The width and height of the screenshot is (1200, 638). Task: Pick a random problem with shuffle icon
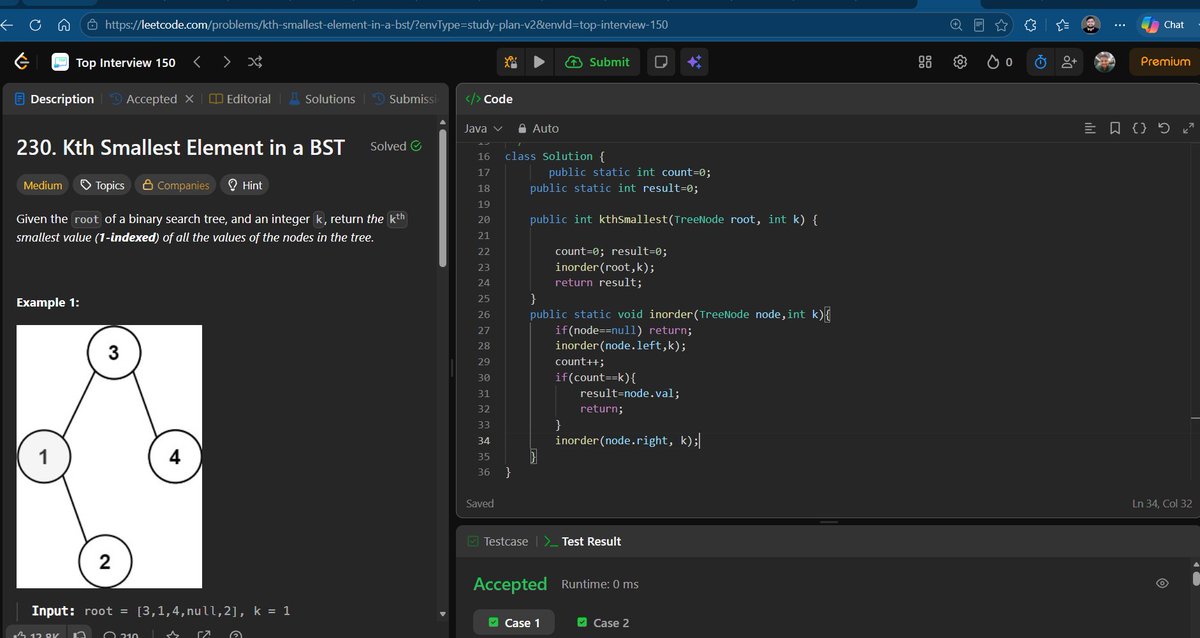pos(255,62)
